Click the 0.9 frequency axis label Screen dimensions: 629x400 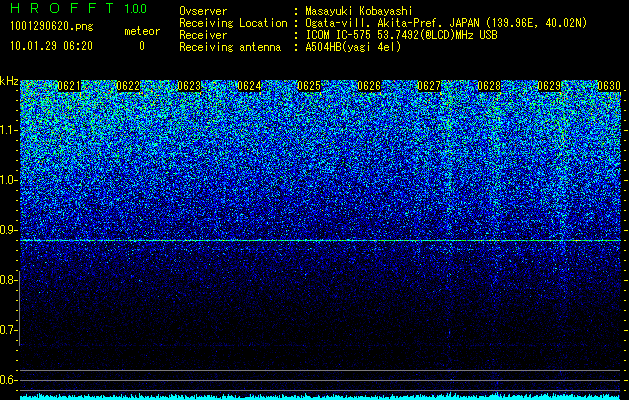pyautogui.click(x=8, y=230)
